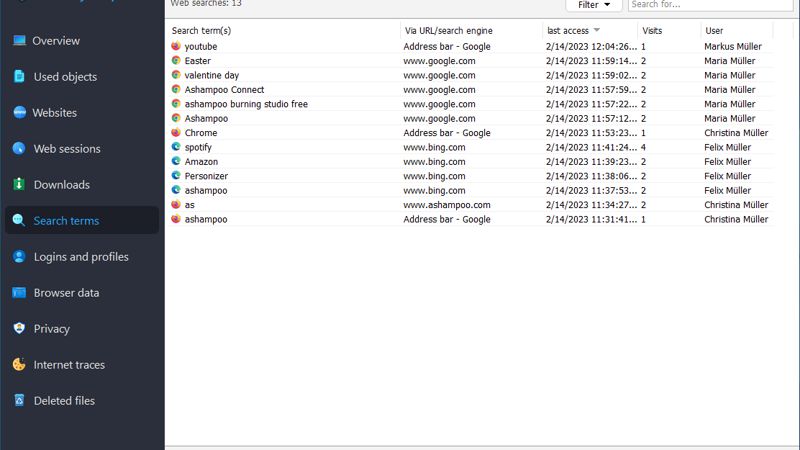
Task: Focus the Search for input field
Action: (x=710, y=5)
